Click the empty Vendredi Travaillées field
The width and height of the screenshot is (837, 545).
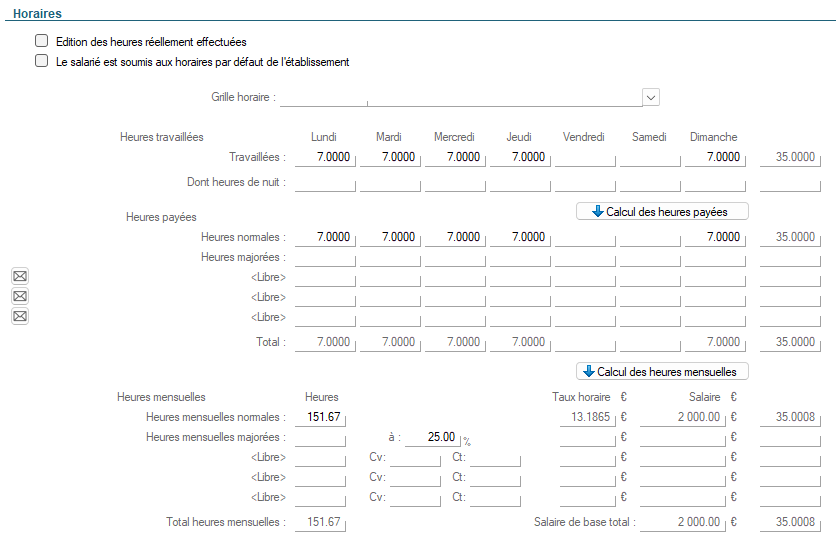tap(585, 157)
